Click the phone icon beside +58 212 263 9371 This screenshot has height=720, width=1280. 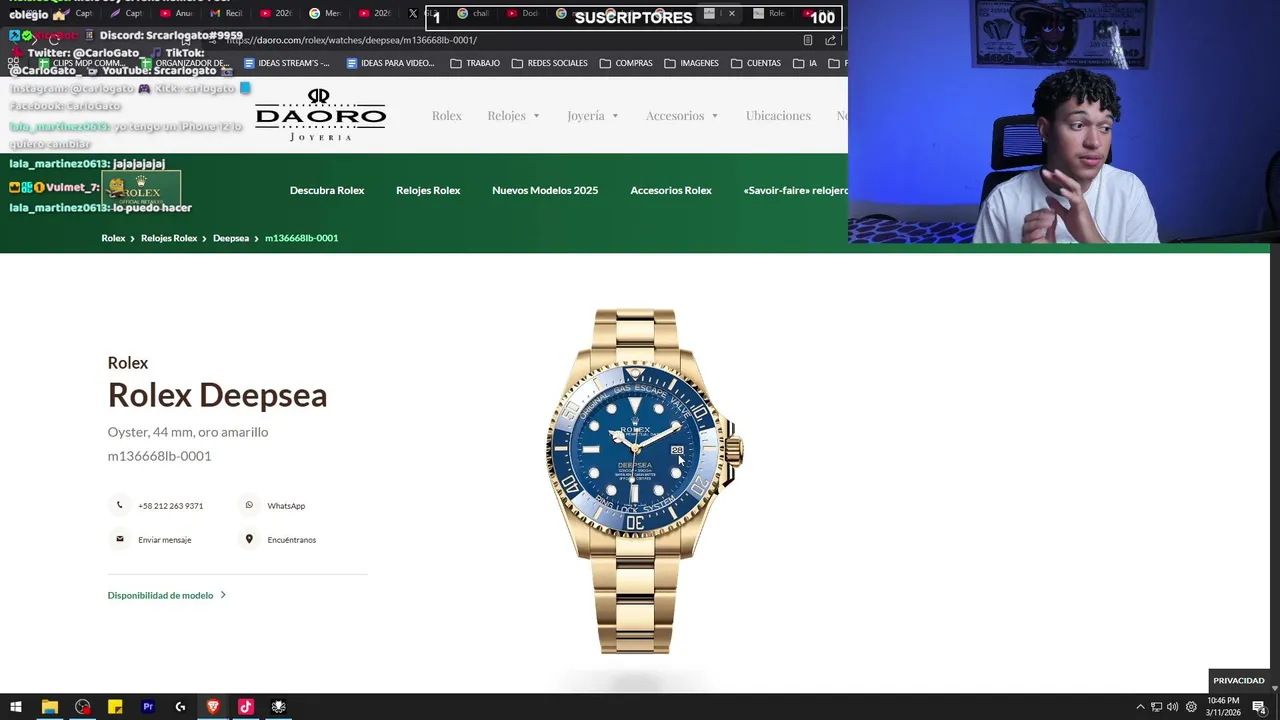coord(120,506)
